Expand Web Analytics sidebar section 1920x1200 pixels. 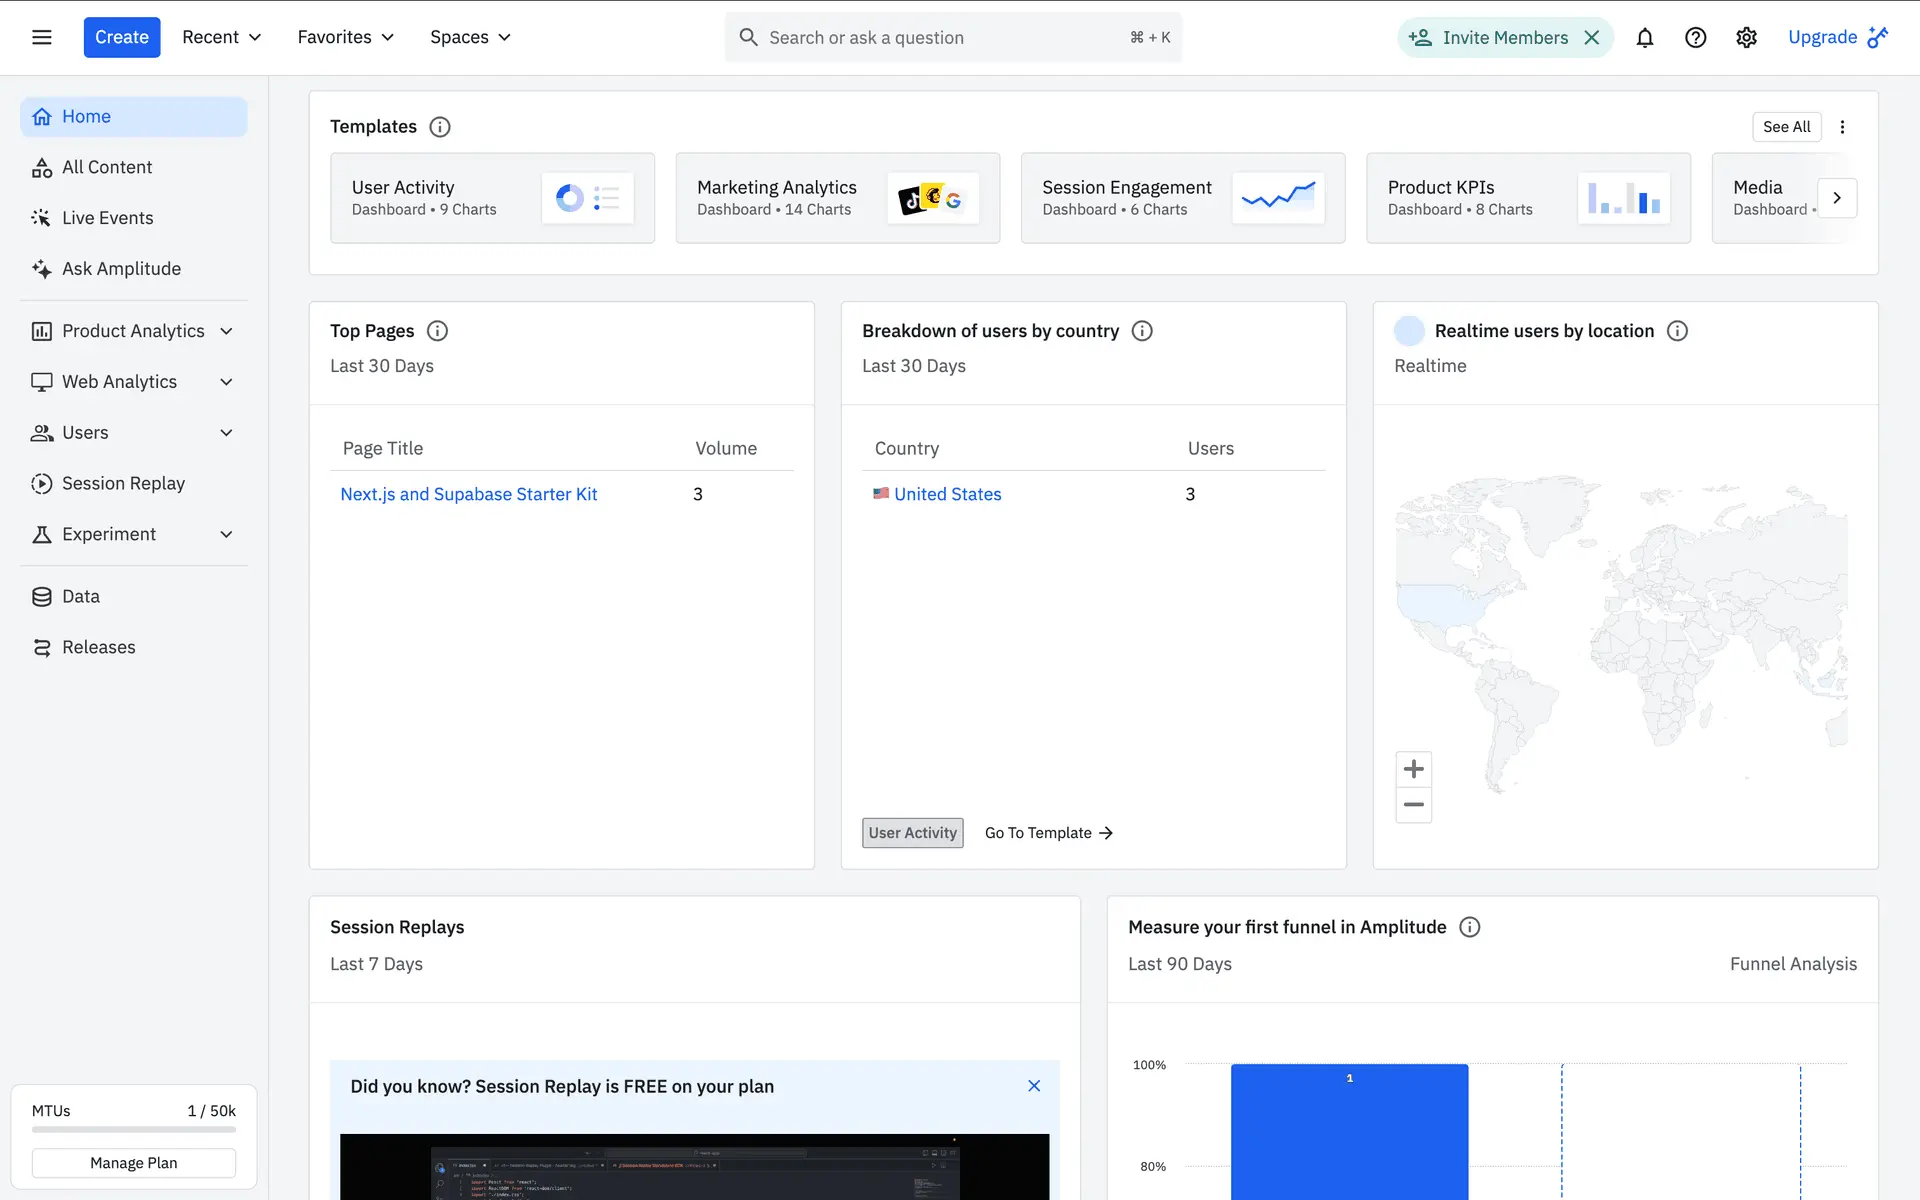click(133, 382)
